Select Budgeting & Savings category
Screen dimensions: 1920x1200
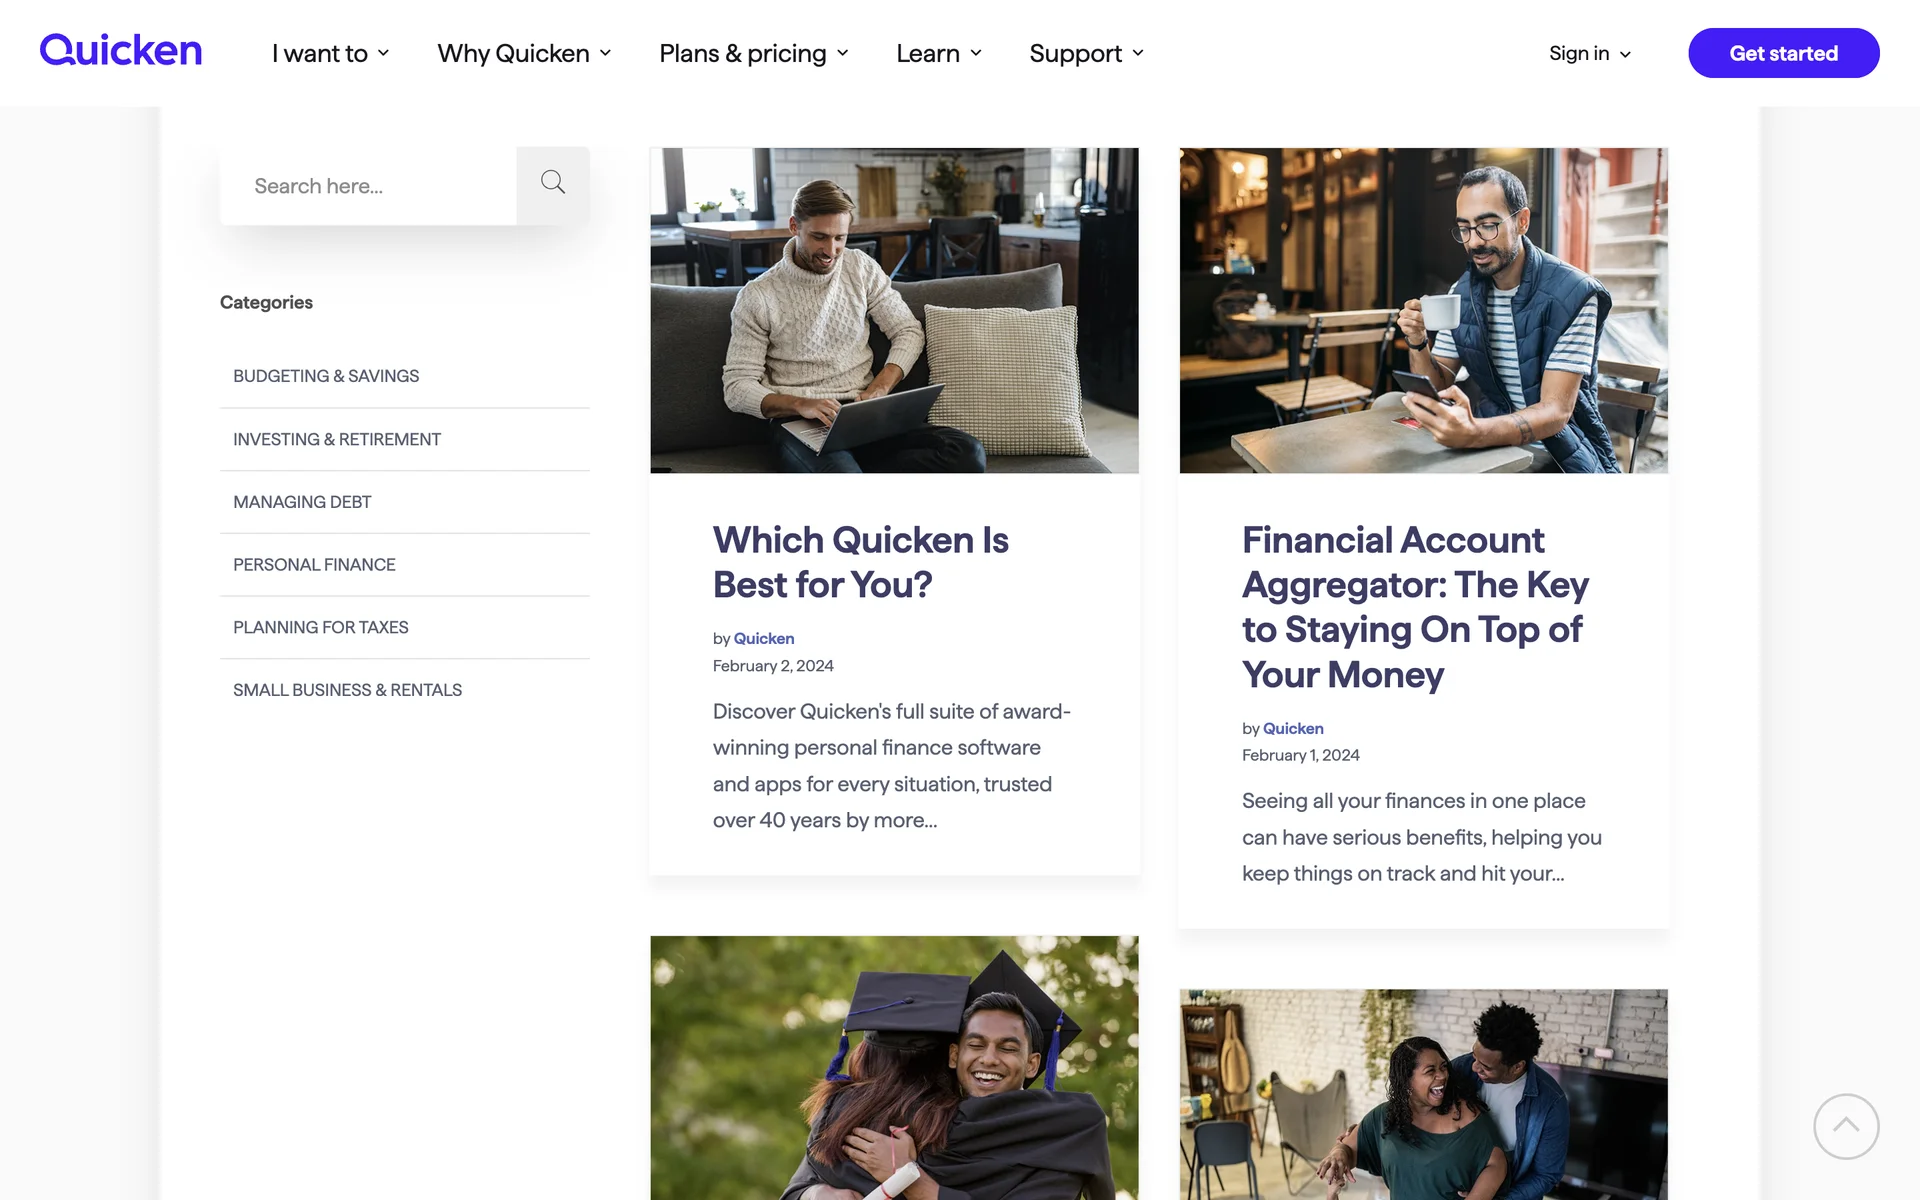[x=326, y=376]
